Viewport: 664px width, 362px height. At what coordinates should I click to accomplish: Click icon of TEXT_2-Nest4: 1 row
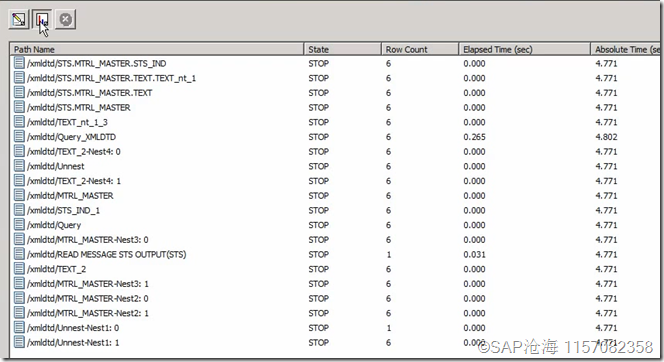(19, 180)
